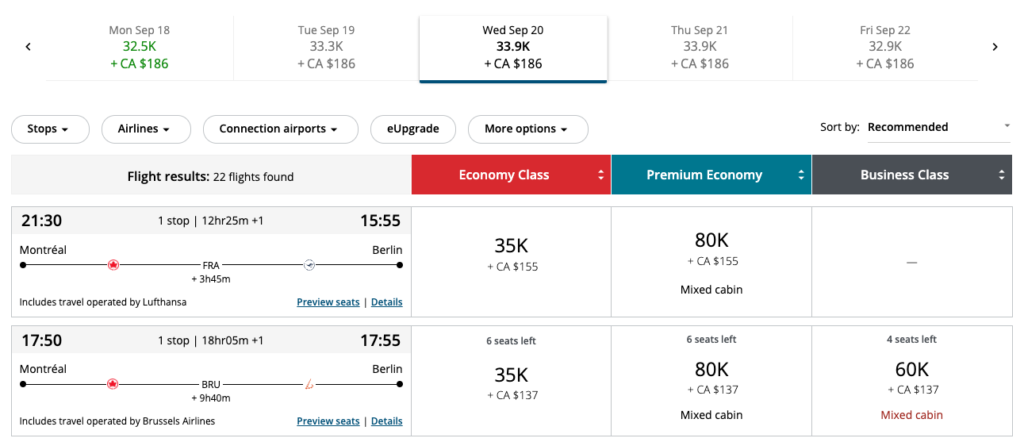Viewport: 1024px width, 442px height.
Task: Toggle the eUpgrade filter button
Action: point(412,129)
